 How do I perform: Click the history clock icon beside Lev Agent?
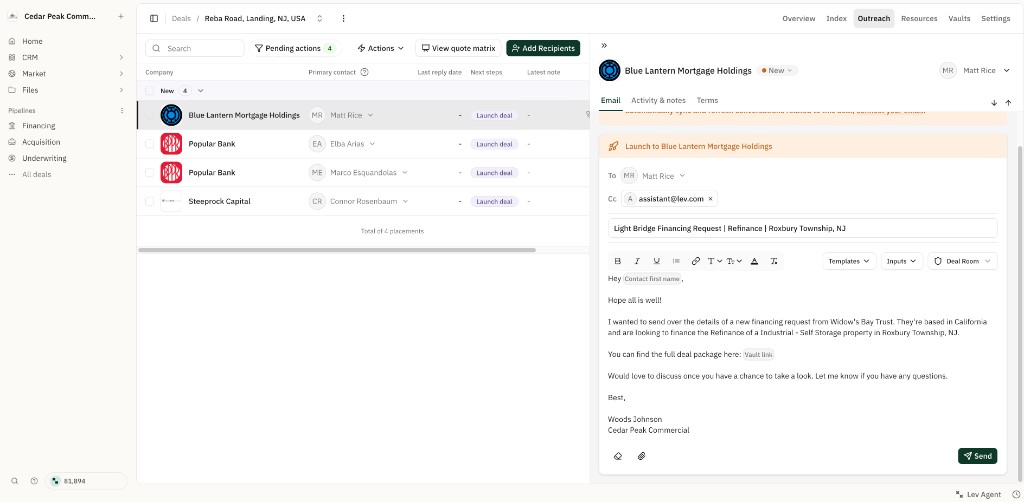coord(1016,494)
